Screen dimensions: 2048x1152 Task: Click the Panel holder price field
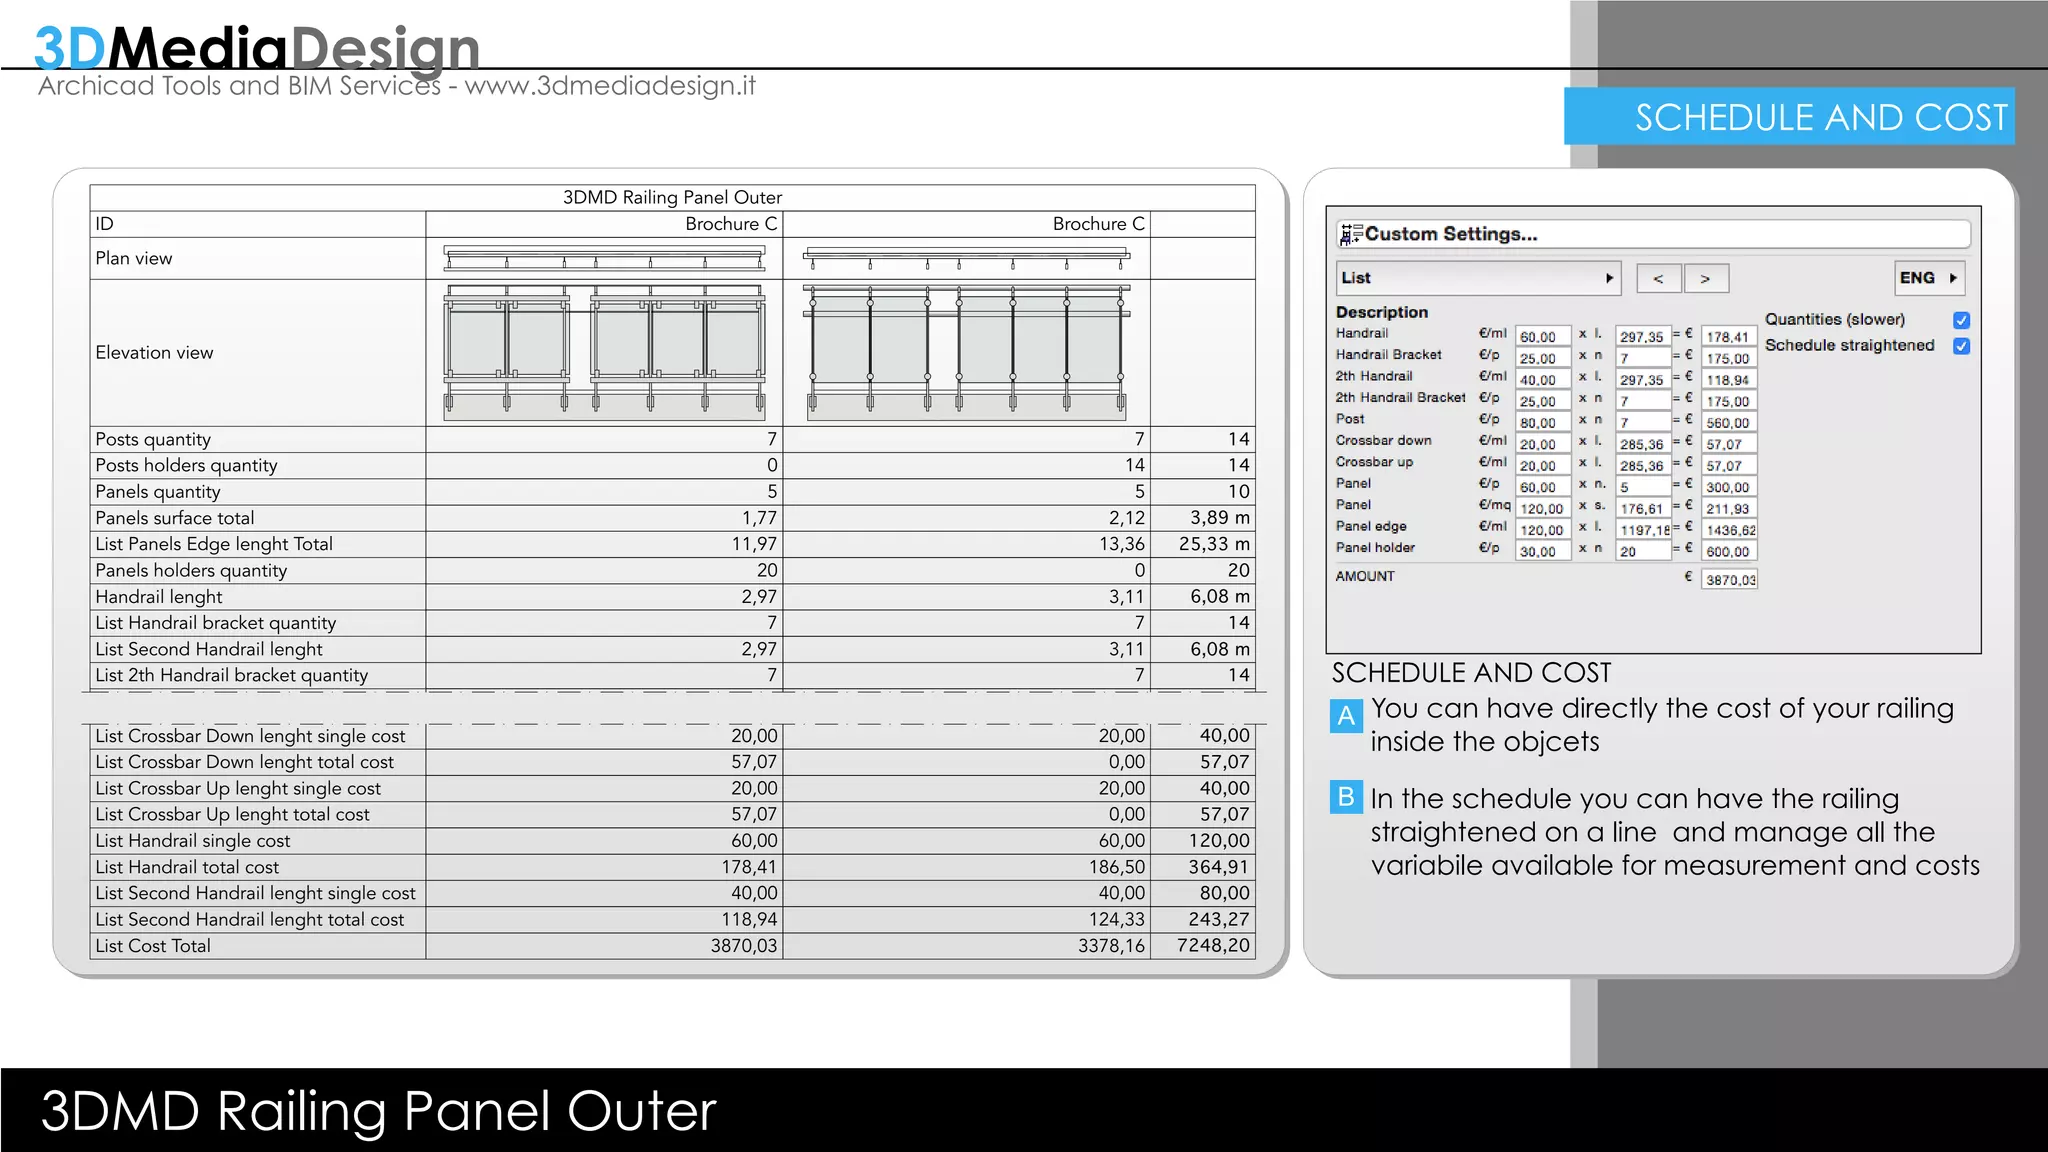pos(1542,551)
